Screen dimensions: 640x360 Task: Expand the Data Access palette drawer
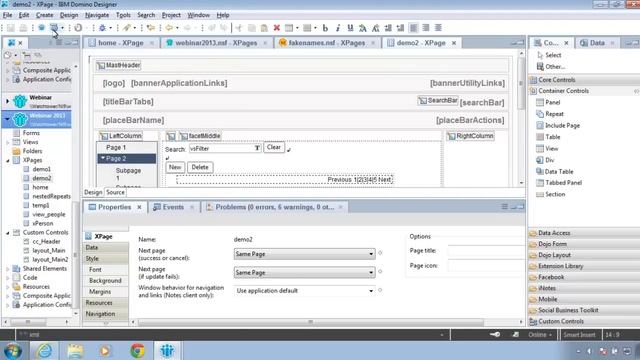coord(584,233)
